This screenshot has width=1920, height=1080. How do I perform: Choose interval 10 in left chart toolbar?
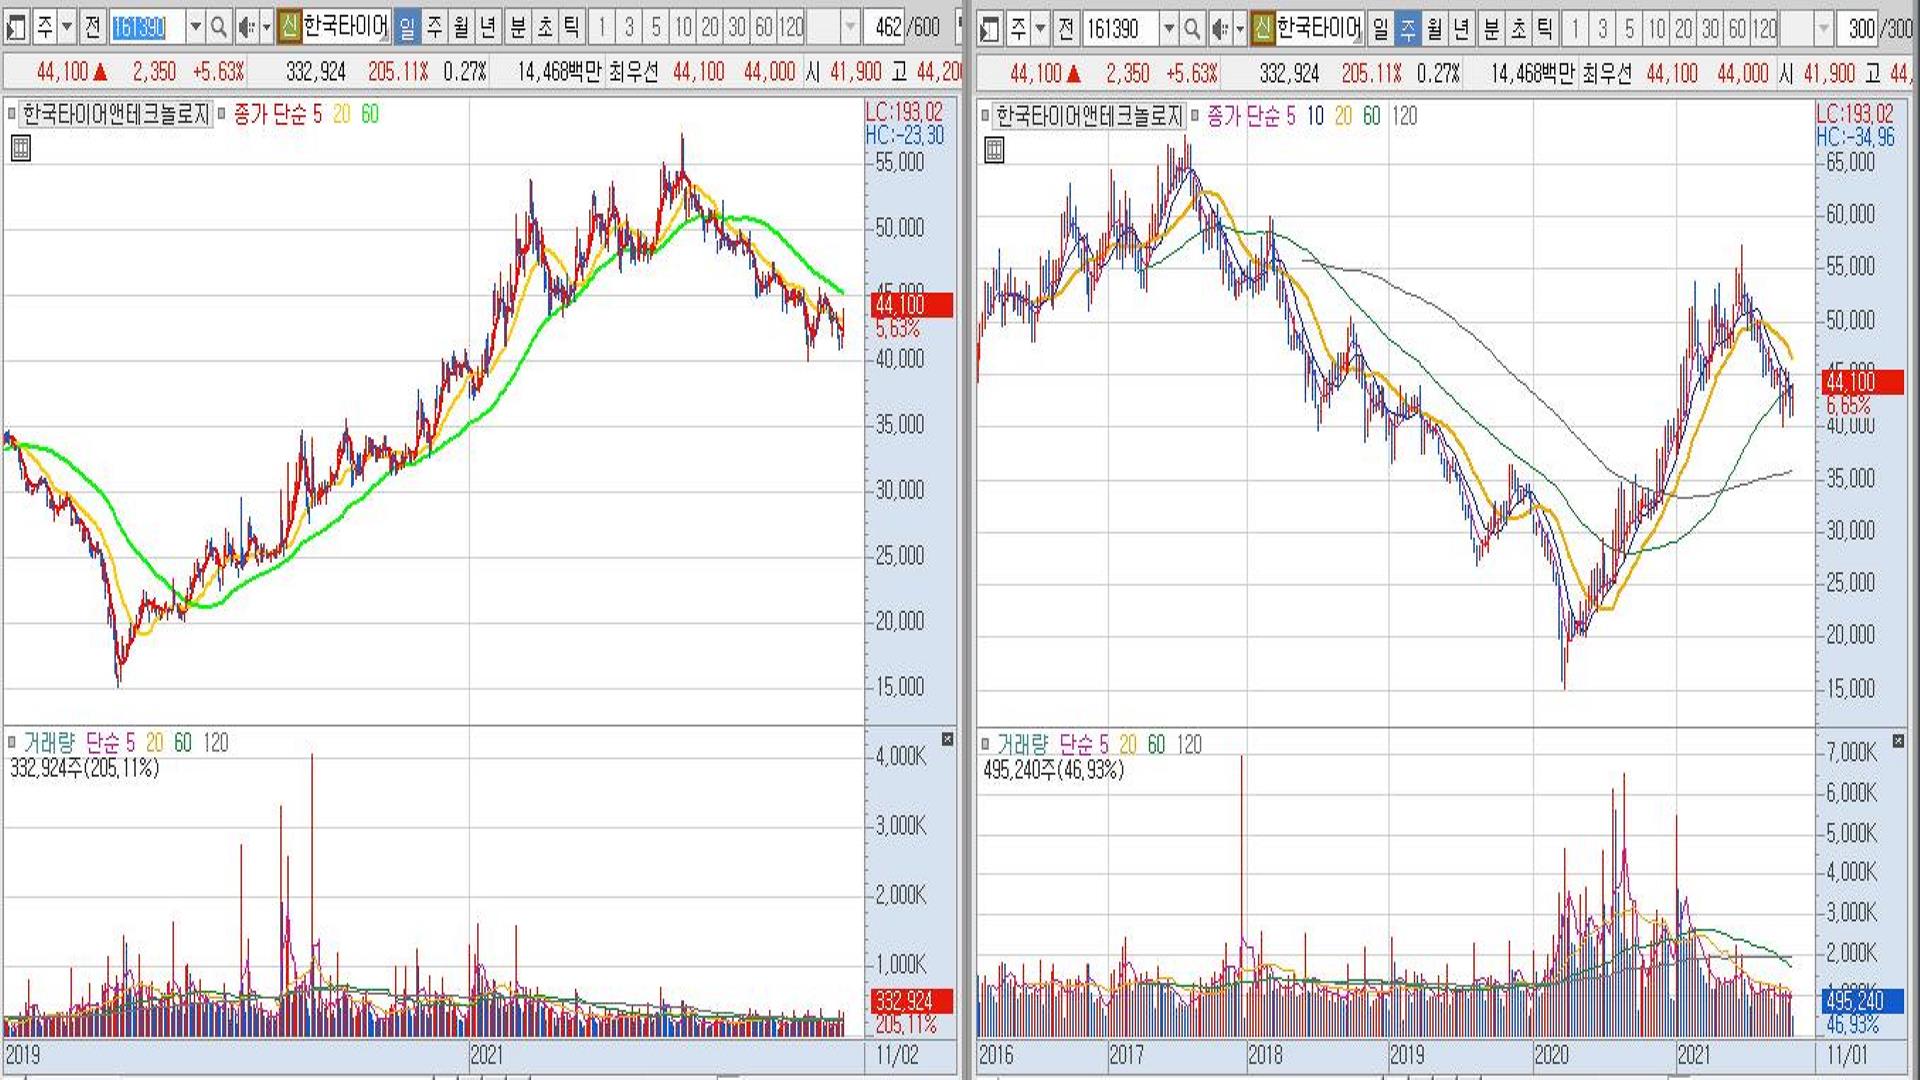click(682, 28)
